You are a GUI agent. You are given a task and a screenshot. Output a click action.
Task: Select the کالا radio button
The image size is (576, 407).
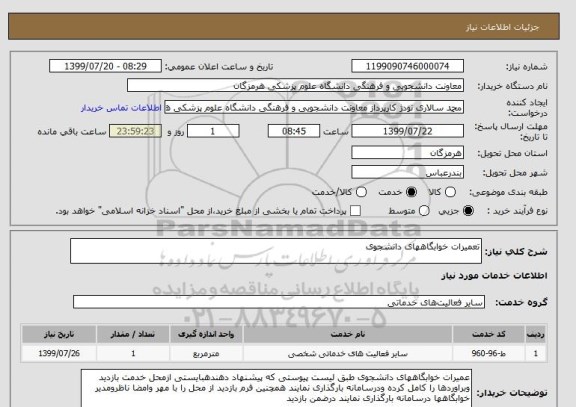click(450, 192)
